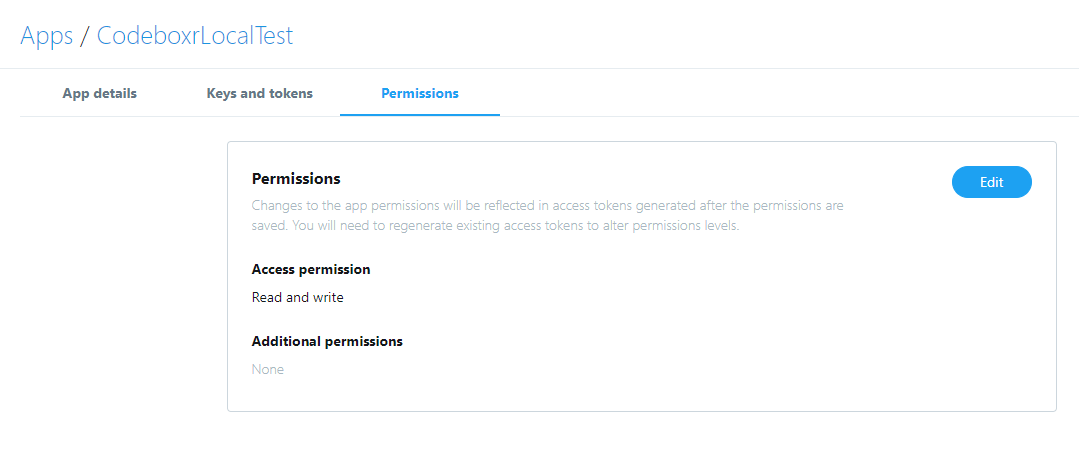The width and height of the screenshot is (1079, 453).
Task: Click the bold Permissions card heading
Action: tap(296, 179)
